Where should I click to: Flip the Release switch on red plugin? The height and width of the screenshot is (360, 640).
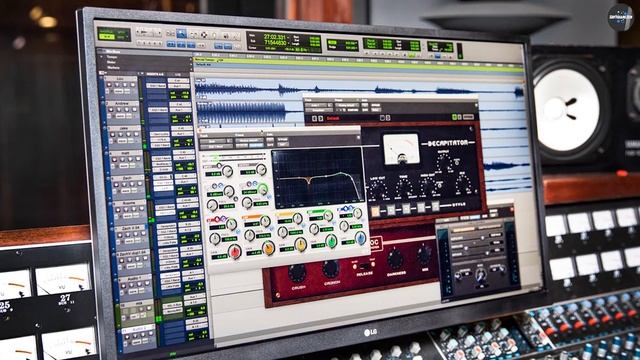[x=364, y=266]
